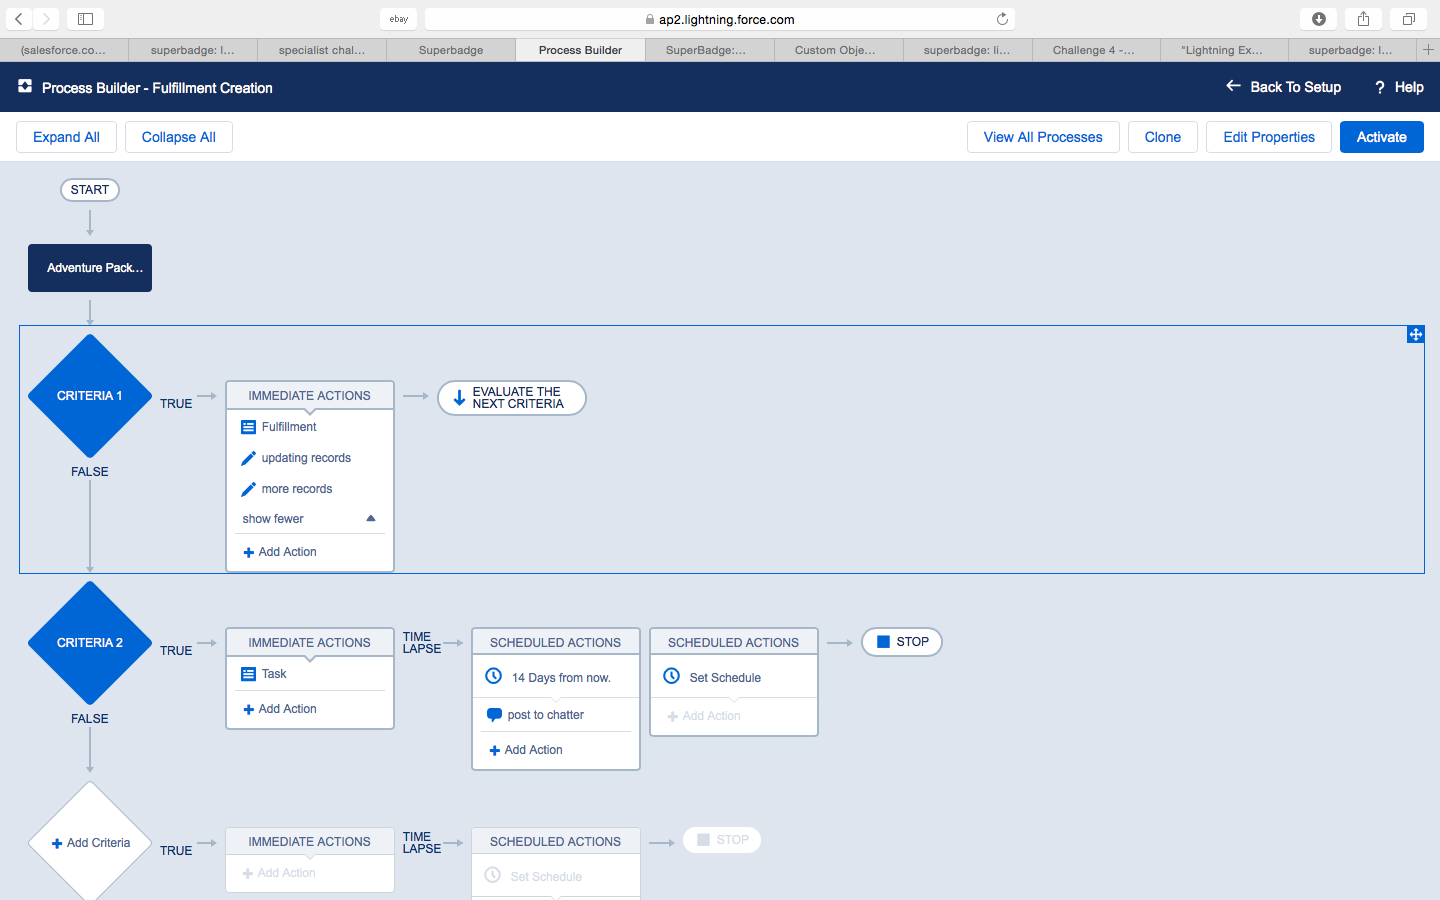Clone the process

[x=1163, y=137]
